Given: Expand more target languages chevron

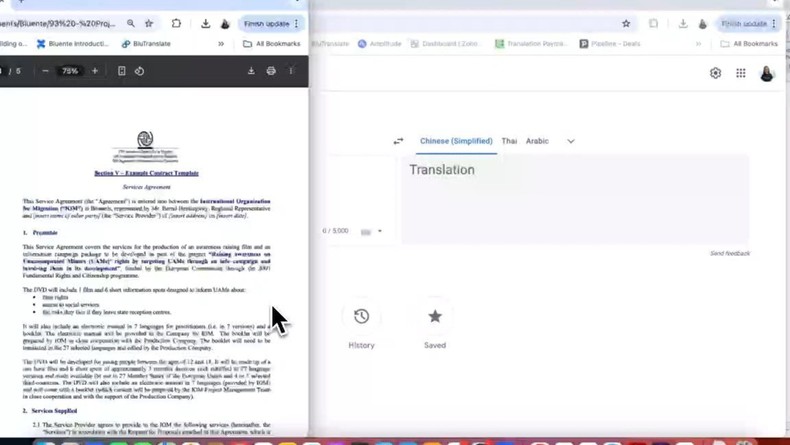Looking at the screenshot, I should (571, 141).
